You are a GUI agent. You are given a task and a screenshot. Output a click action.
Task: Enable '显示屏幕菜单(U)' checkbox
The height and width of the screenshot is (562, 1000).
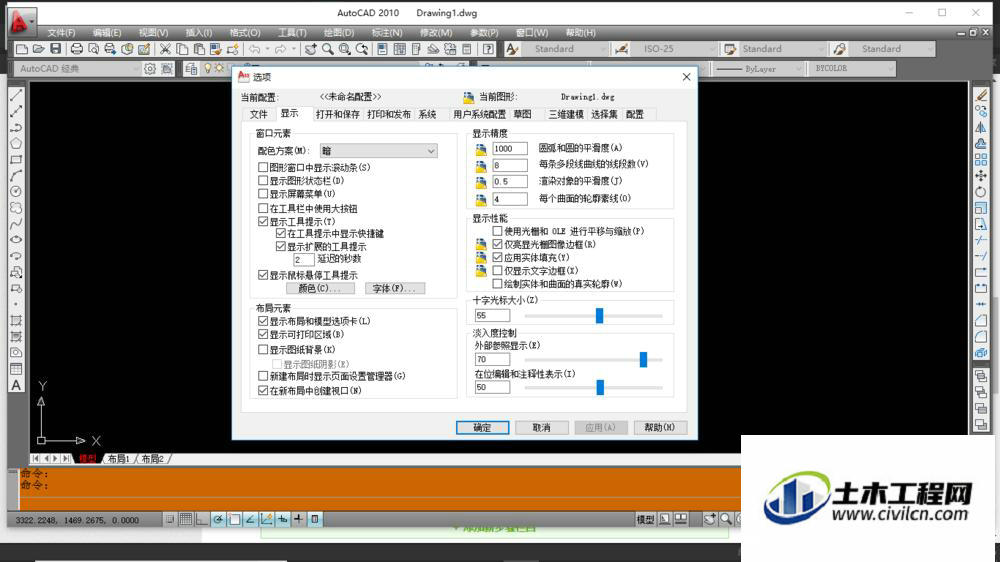pos(263,193)
